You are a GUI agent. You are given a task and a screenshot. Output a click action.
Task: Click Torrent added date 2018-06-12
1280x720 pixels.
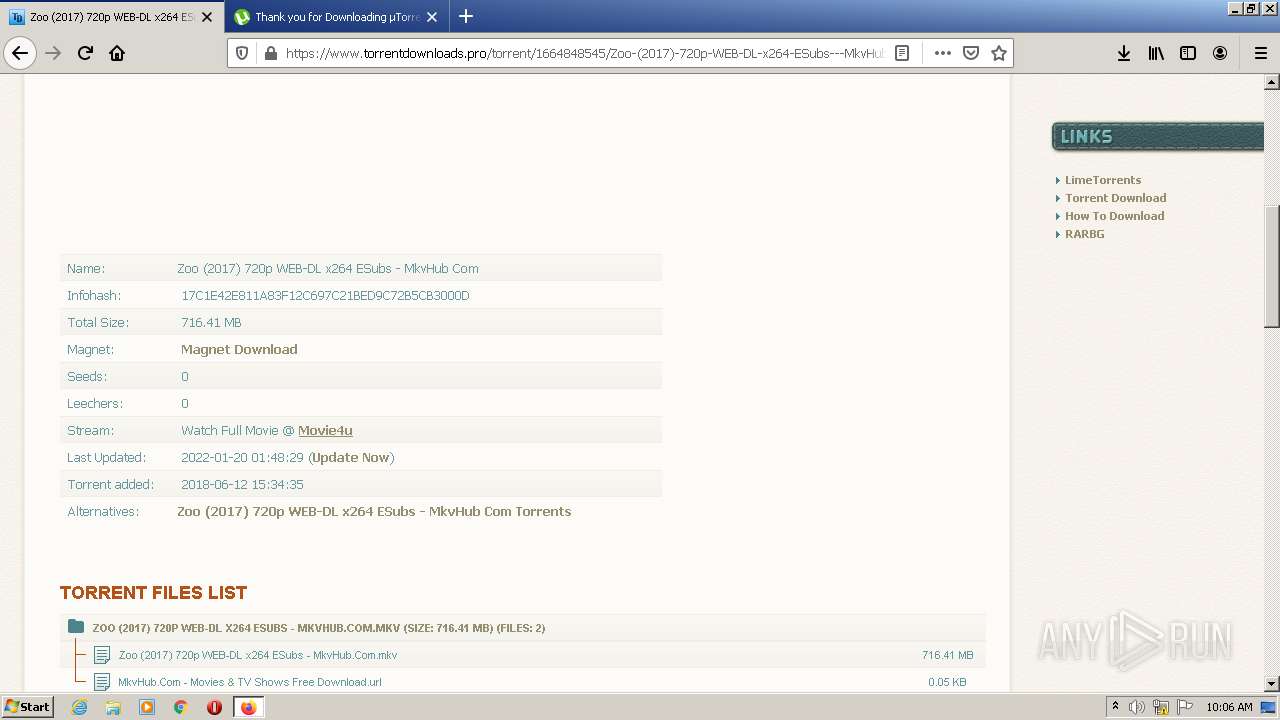pyautogui.click(x=242, y=484)
